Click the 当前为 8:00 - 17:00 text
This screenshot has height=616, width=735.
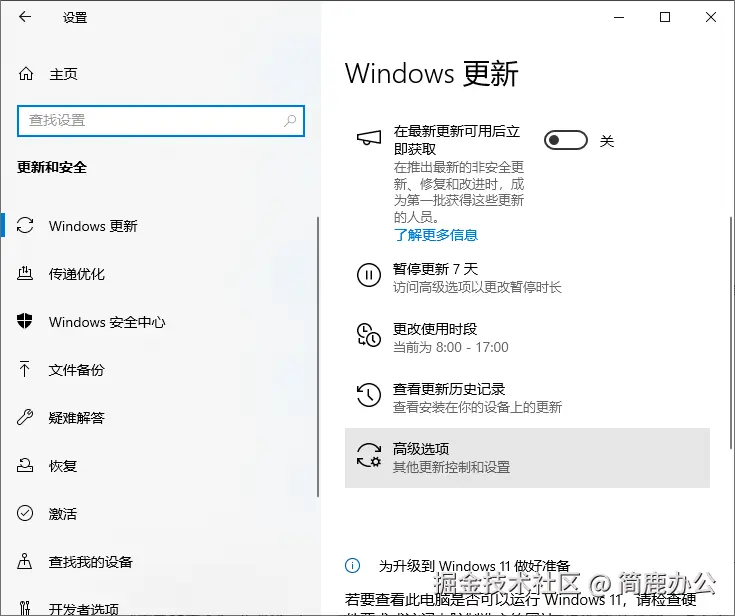tap(450, 347)
